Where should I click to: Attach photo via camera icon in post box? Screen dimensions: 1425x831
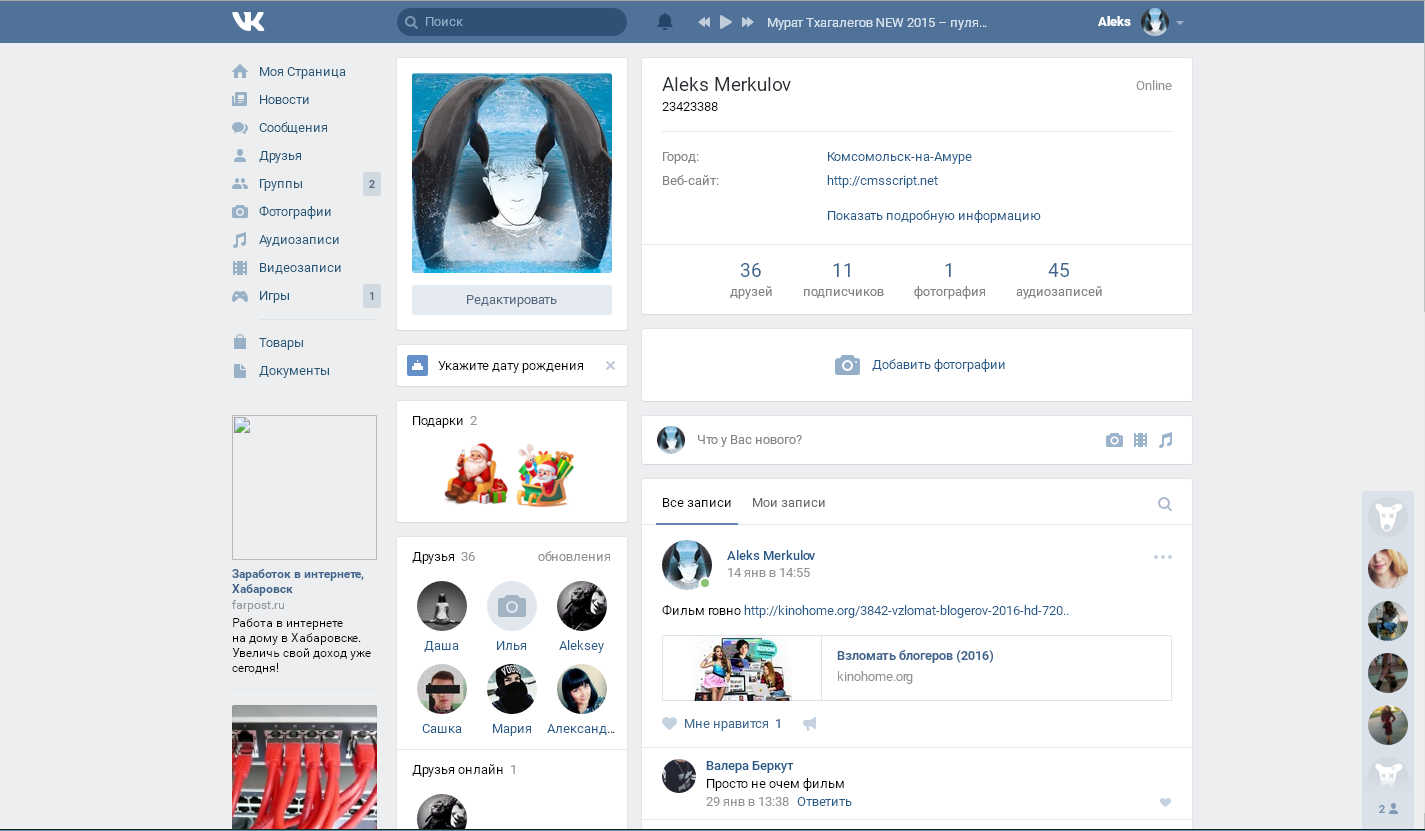(x=1114, y=440)
